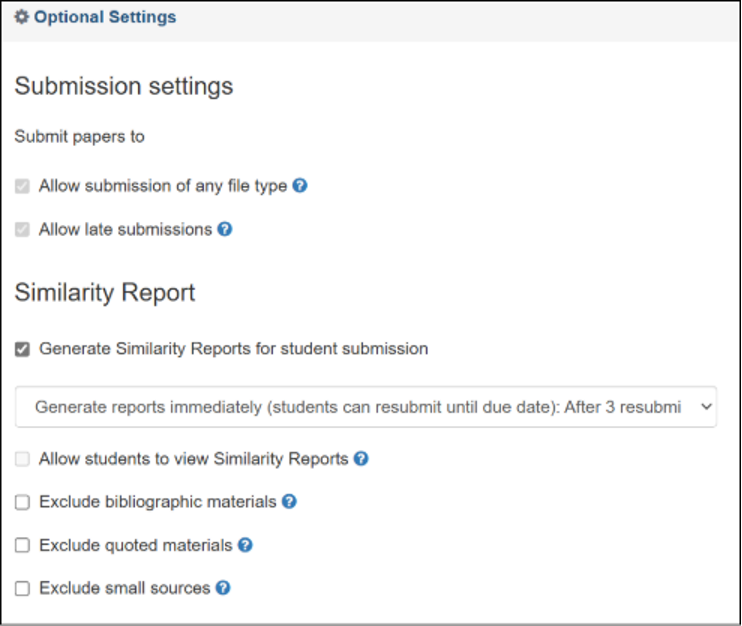Click the Optional Settings gear icon
This screenshot has height=626, width=742.
[x=21, y=17]
